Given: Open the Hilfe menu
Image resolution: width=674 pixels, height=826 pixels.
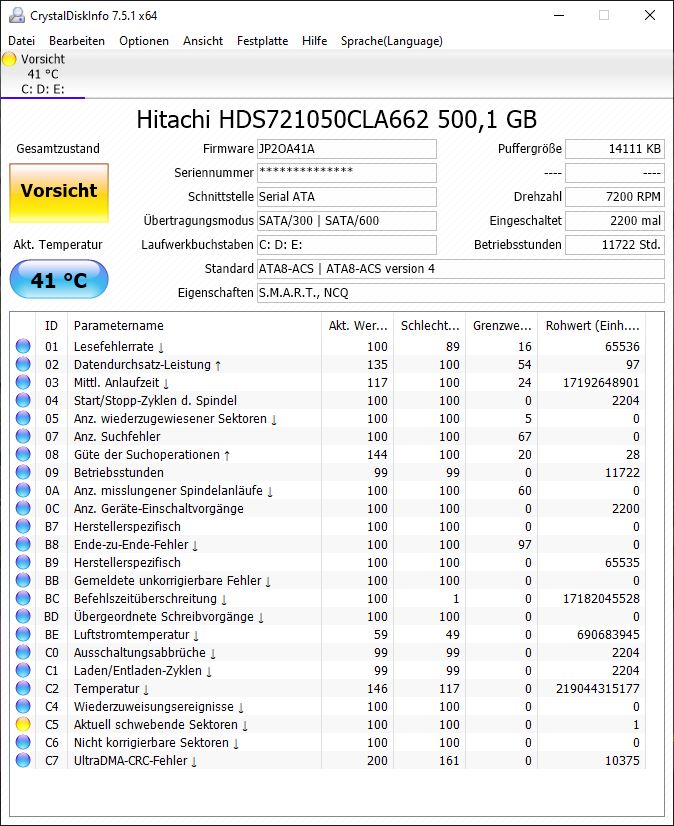Looking at the screenshot, I should pyautogui.click(x=315, y=41).
